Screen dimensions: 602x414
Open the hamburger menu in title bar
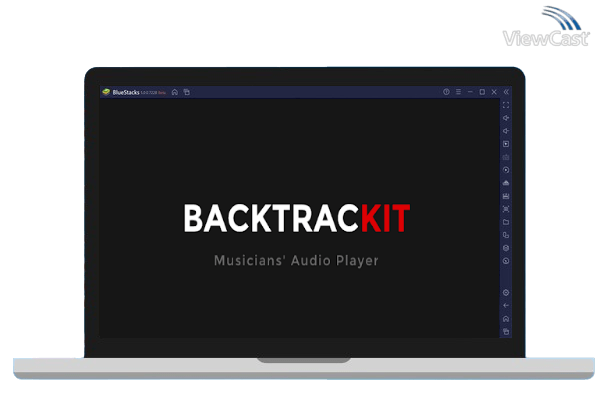coord(458,92)
